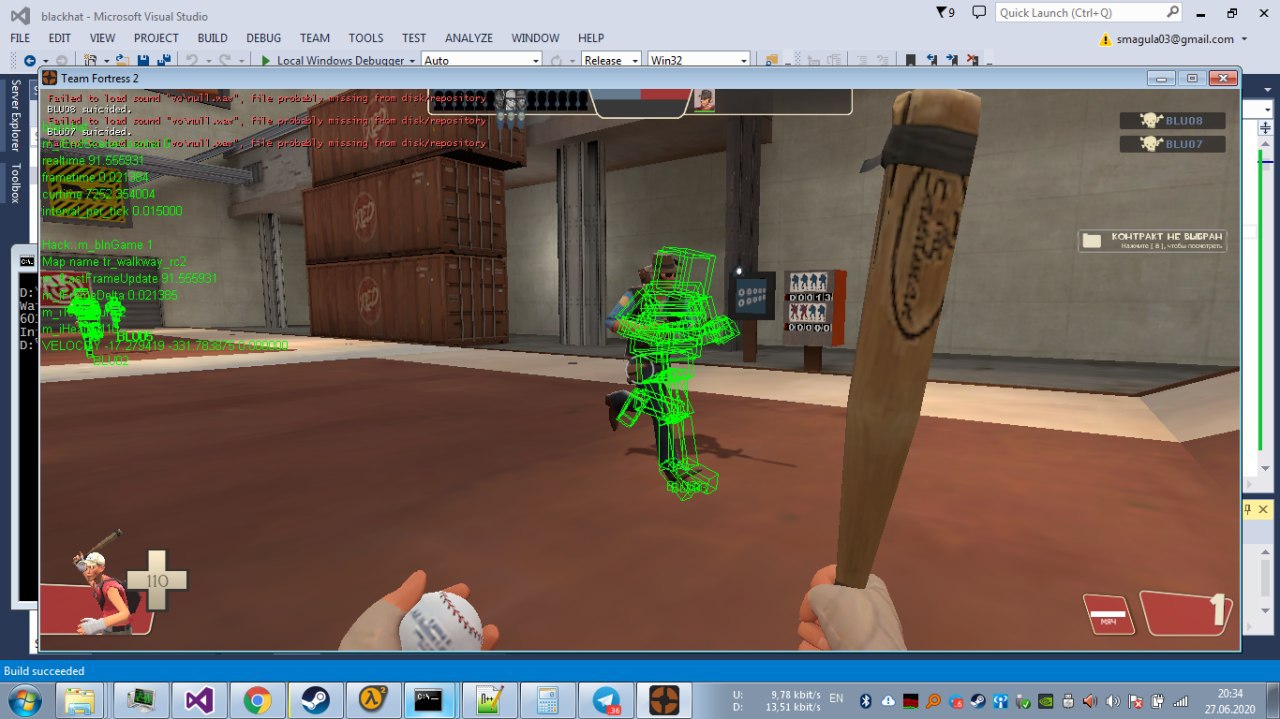This screenshot has width=1280, height=719.
Task: Open the TEAM menu
Action: click(x=314, y=38)
